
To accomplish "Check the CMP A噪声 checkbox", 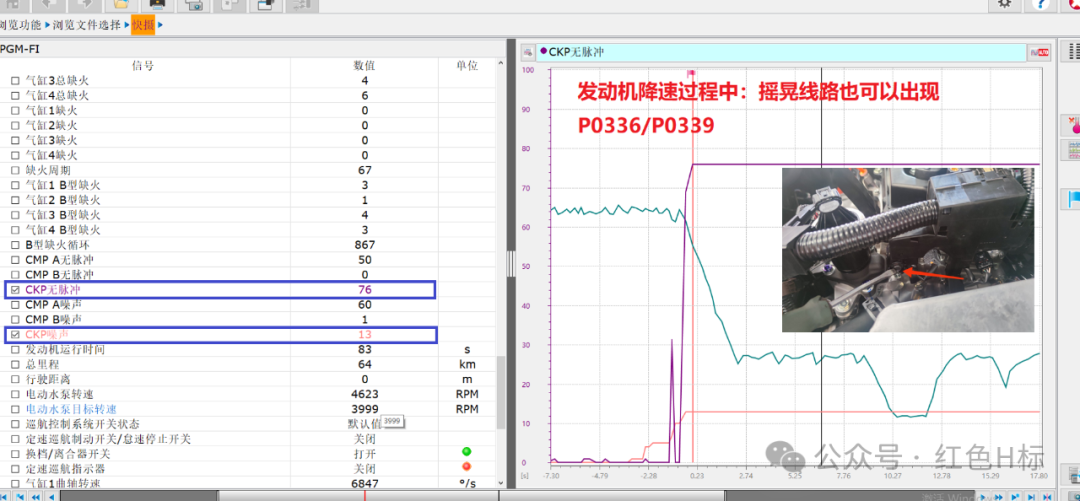I will (15, 305).
